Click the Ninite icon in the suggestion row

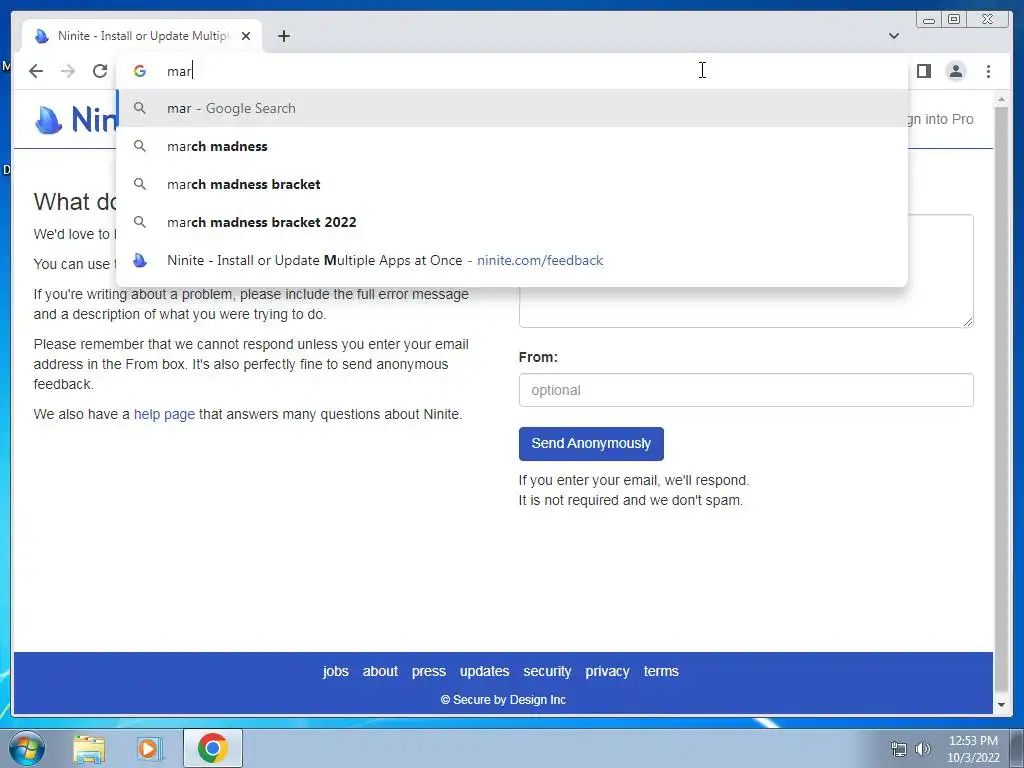click(x=140, y=261)
